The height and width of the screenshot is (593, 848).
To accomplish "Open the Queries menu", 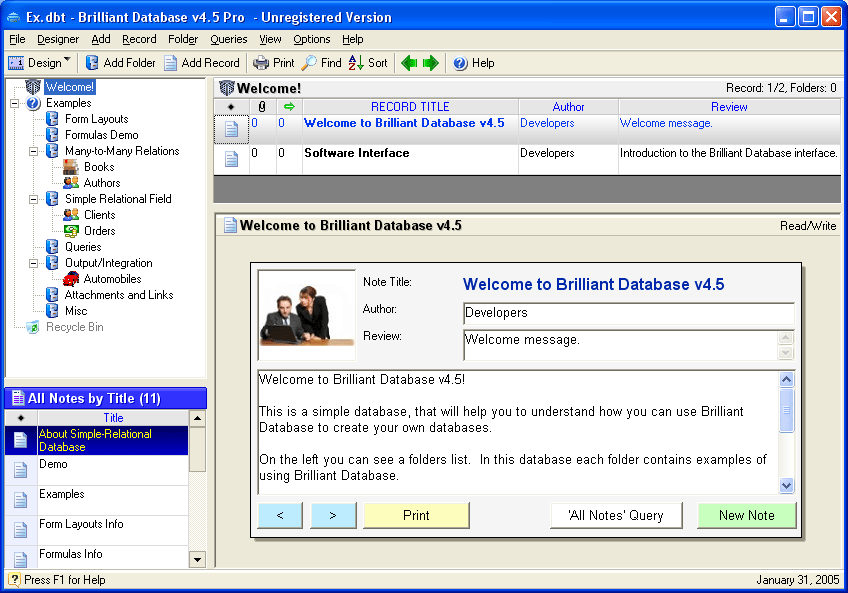I will (x=229, y=39).
